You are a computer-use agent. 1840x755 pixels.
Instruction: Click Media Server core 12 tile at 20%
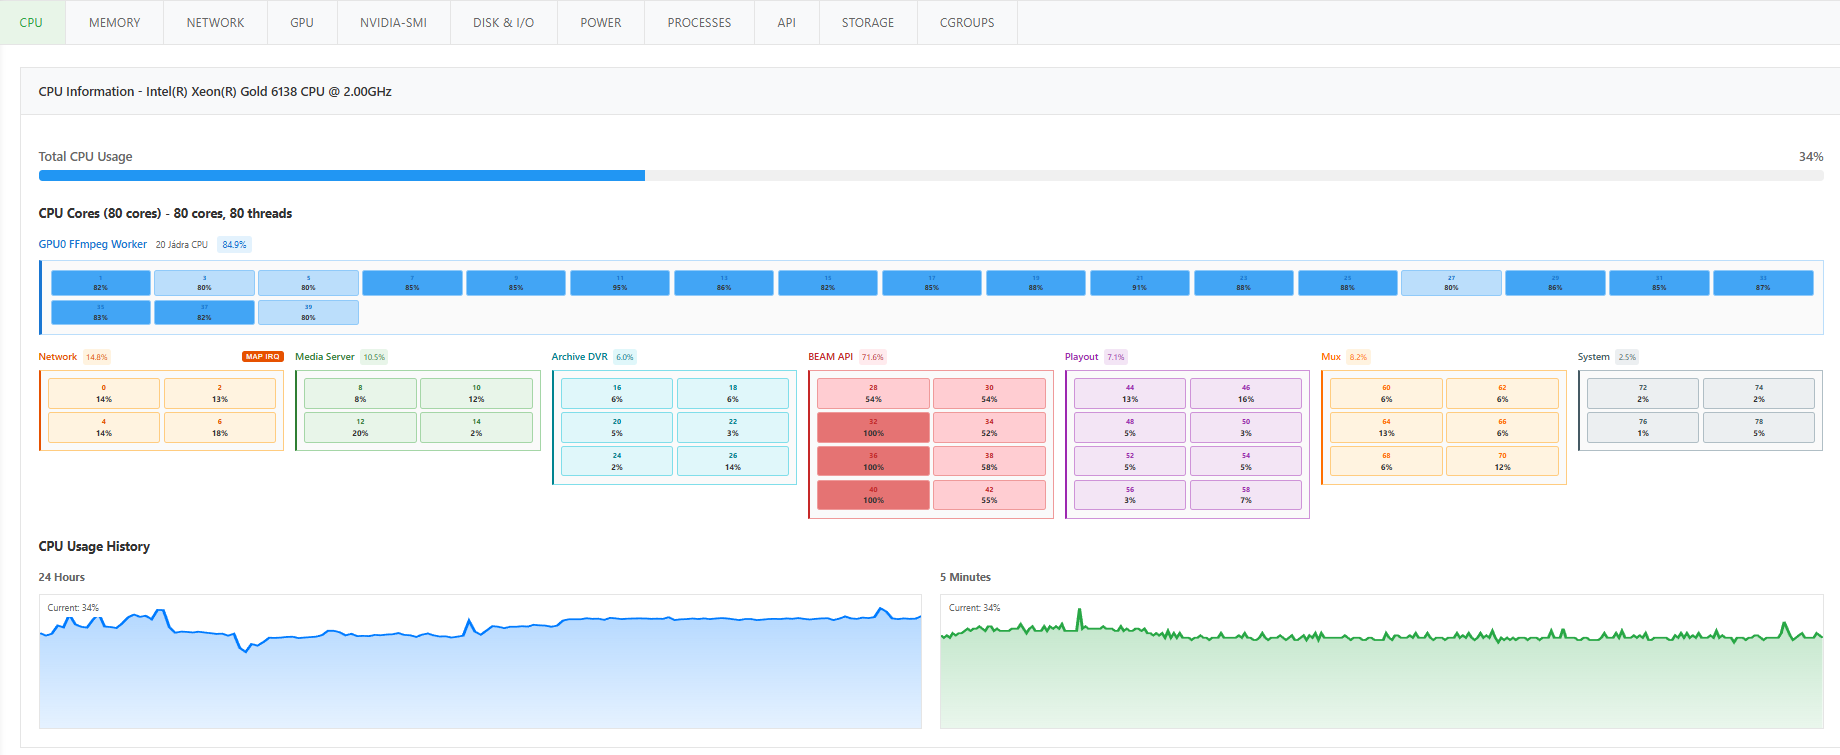coord(360,427)
